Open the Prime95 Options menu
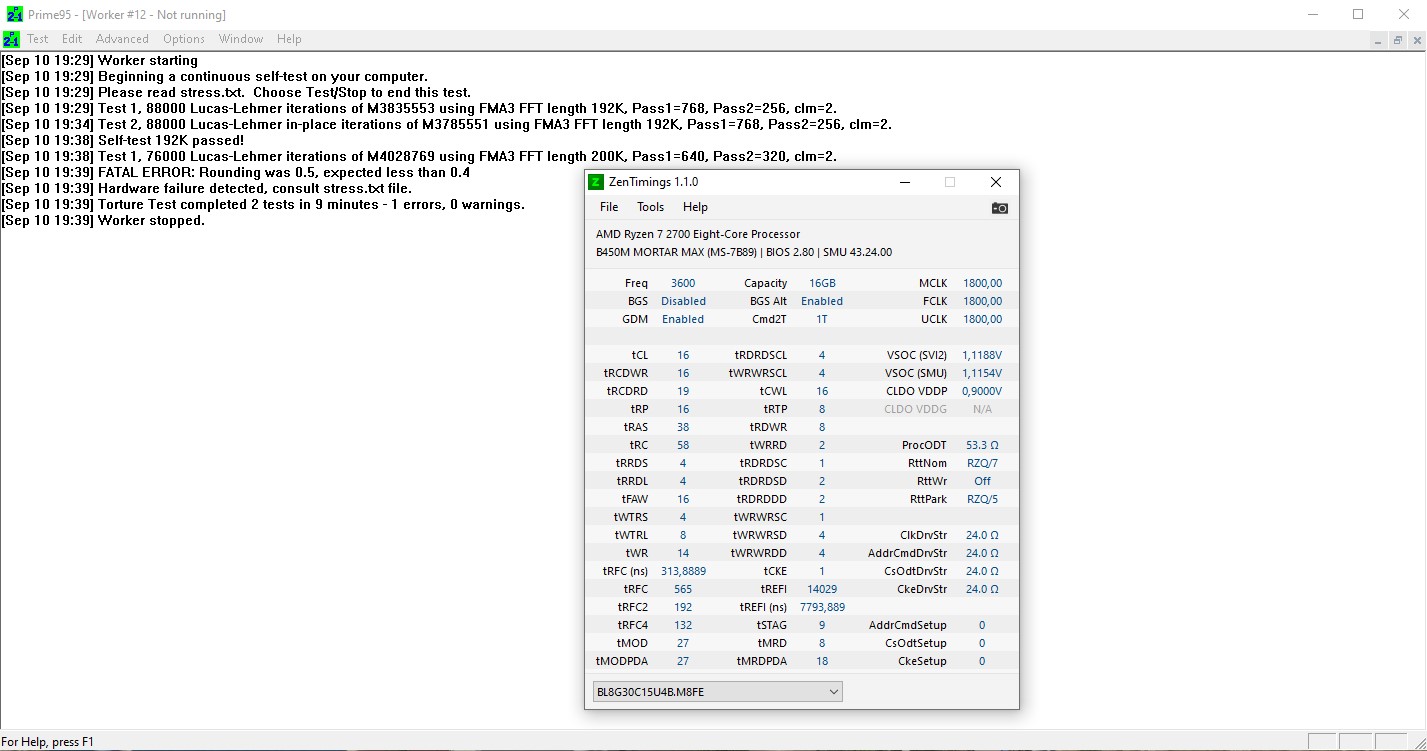Viewport: 1427px width, 751px height. coord(184,39)
